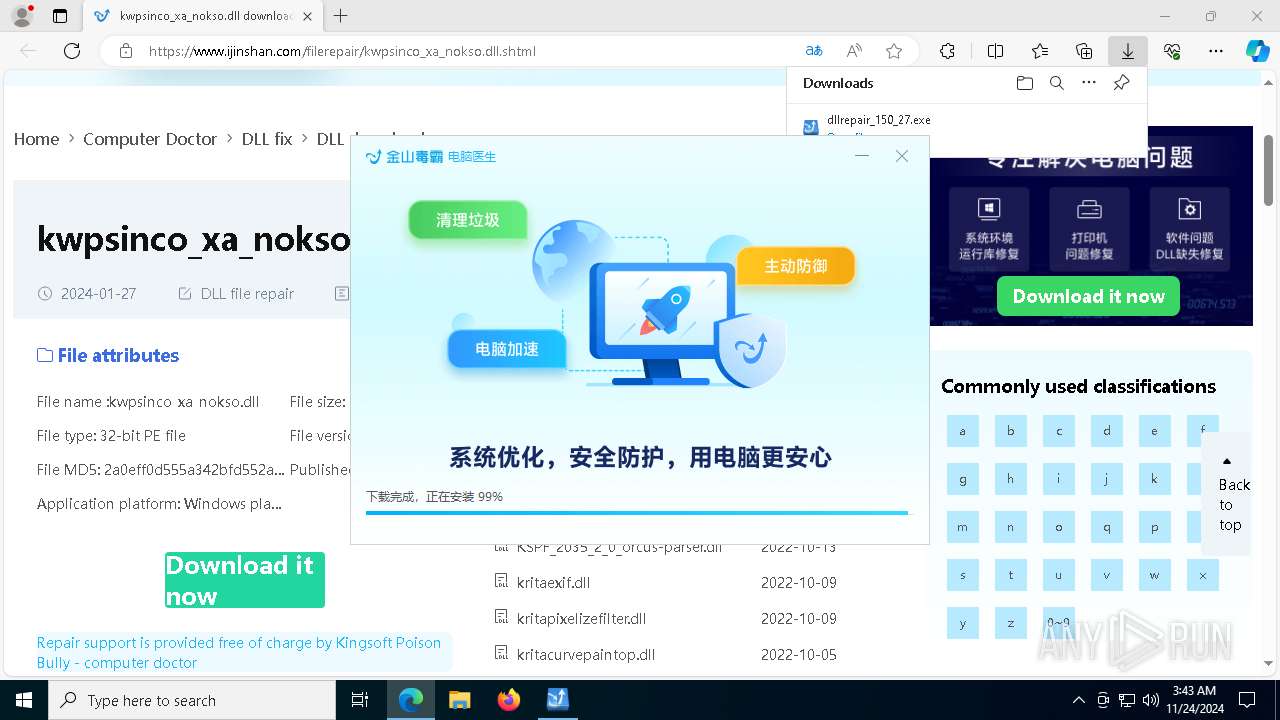Open the notification center icon

(1247, 700)
